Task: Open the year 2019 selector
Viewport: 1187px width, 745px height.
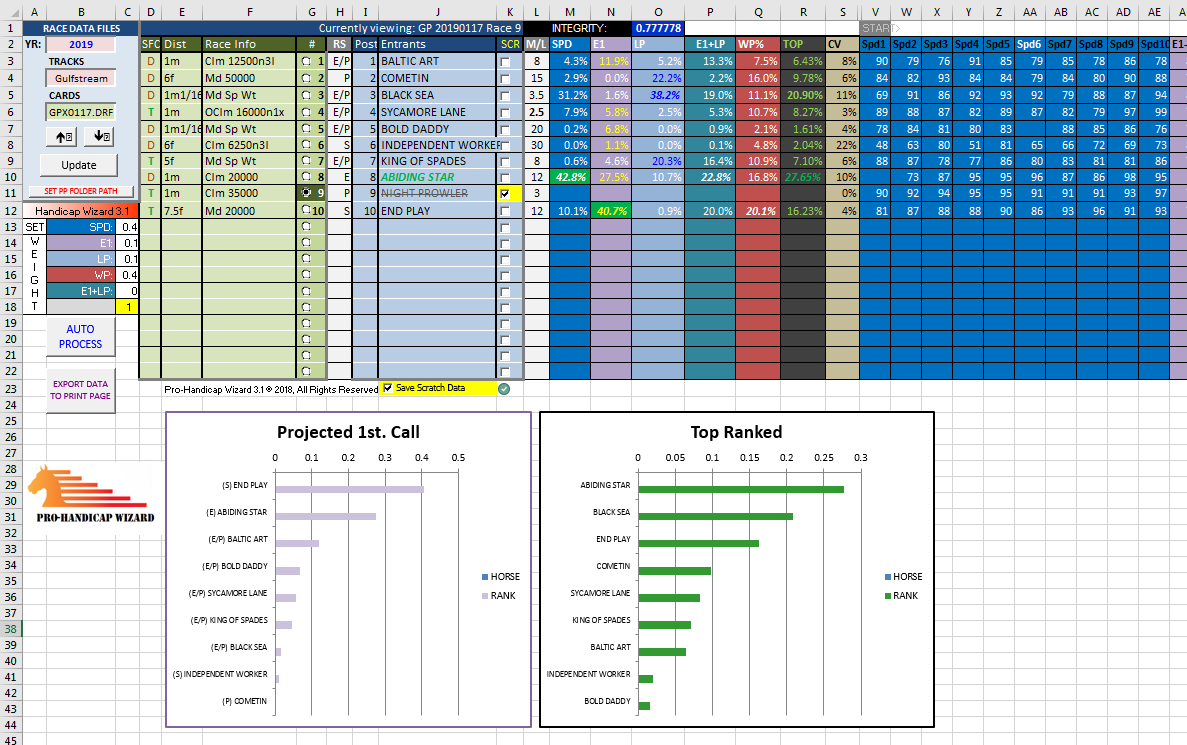Action: click(79, 45)
